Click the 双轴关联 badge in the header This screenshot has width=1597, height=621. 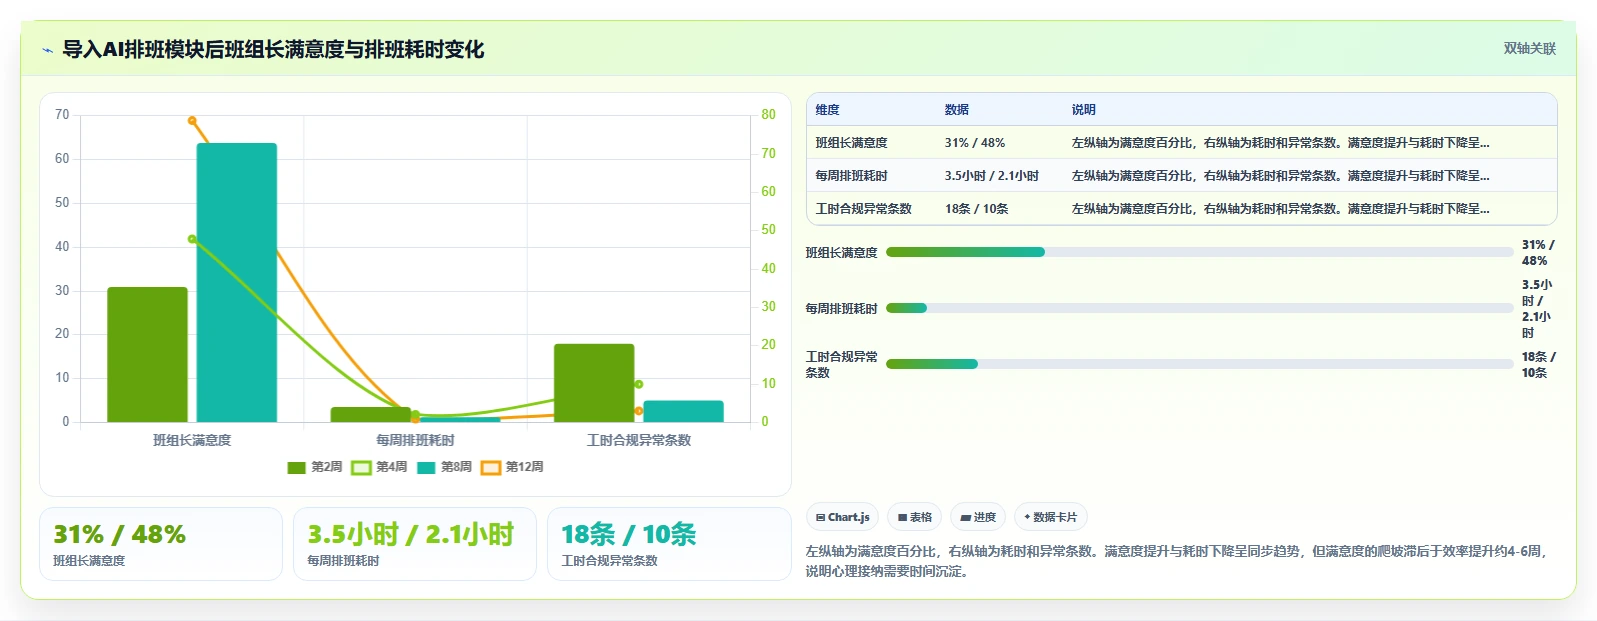tap(1529, 48)
